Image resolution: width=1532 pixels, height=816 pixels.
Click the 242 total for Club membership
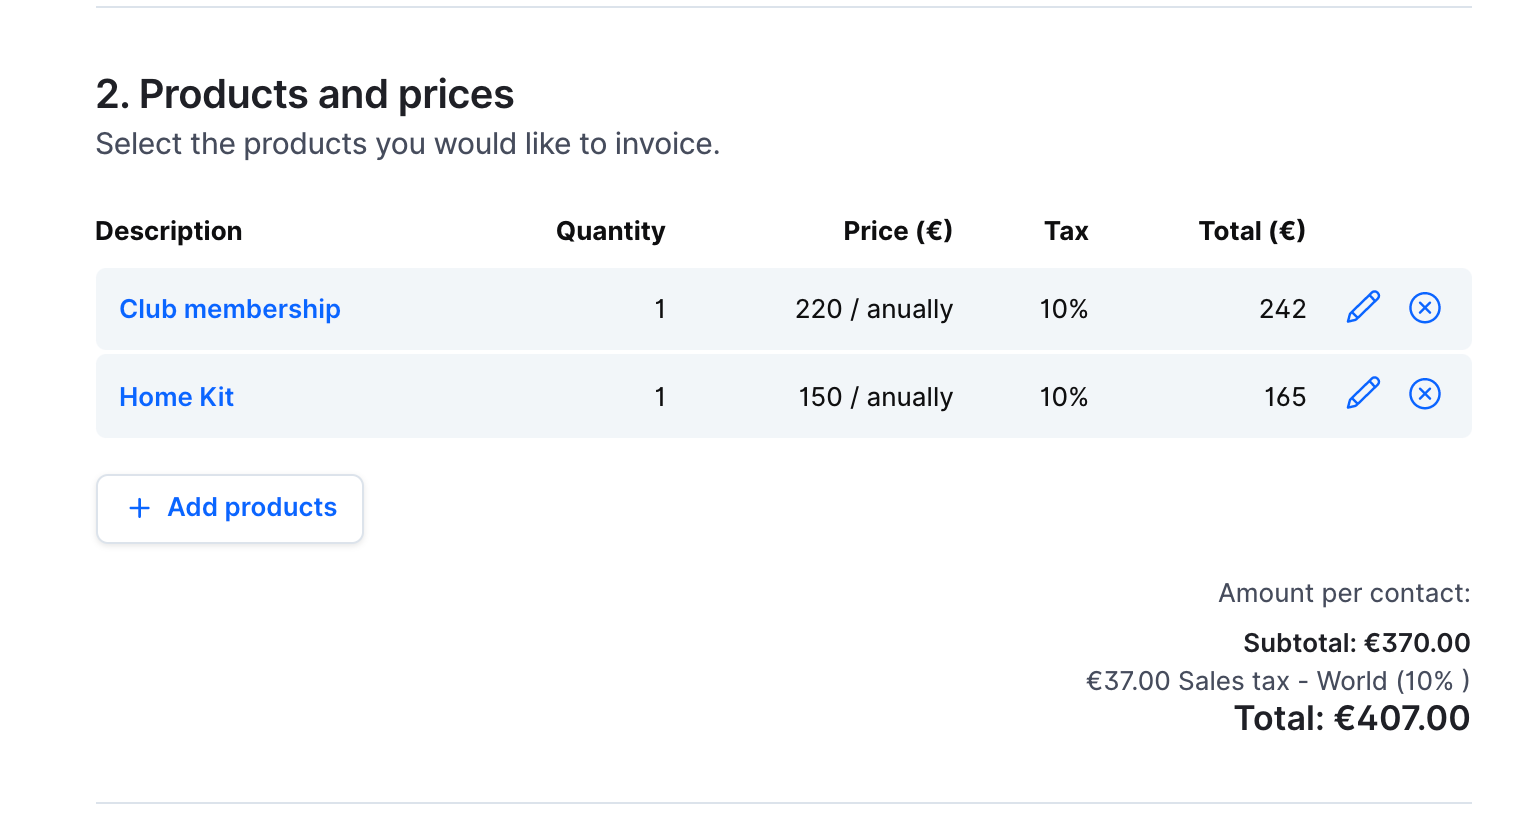(1282, 309)
